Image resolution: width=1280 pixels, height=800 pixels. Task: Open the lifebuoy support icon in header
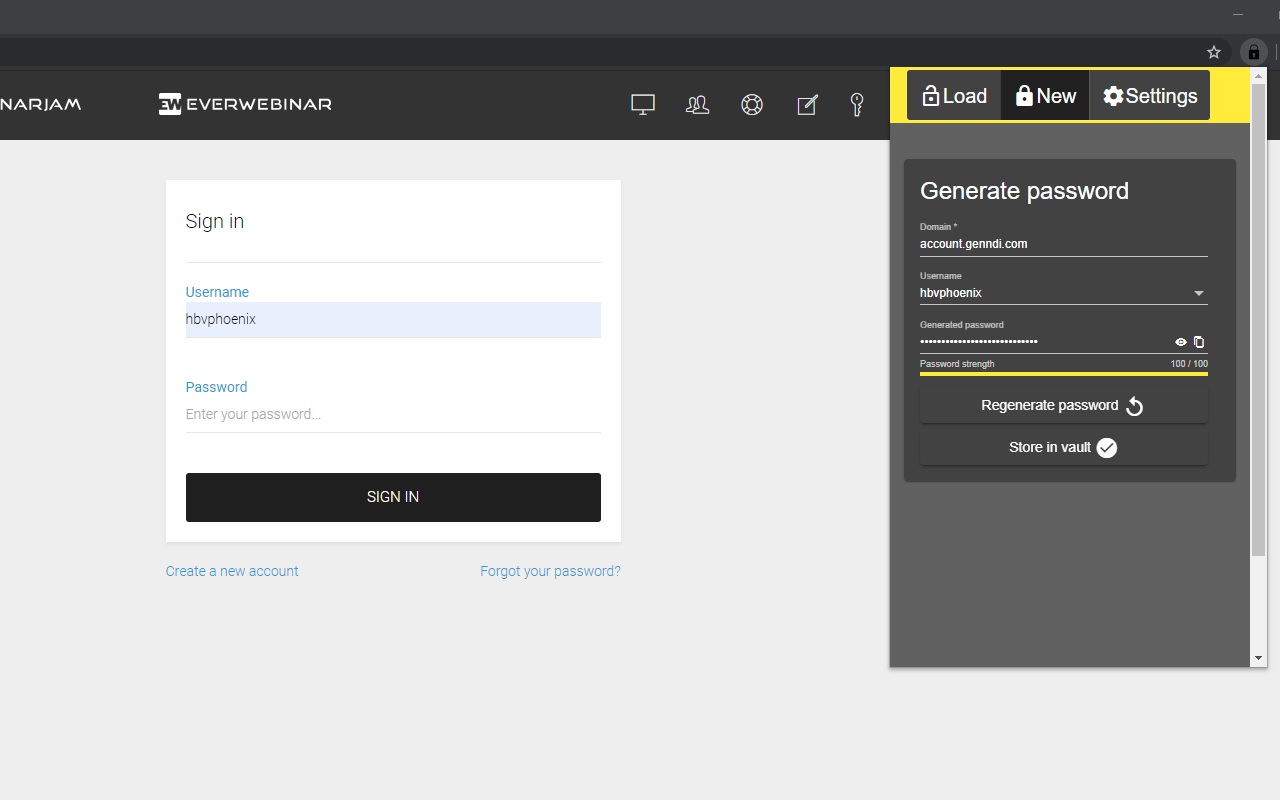[x=752, y=104]
